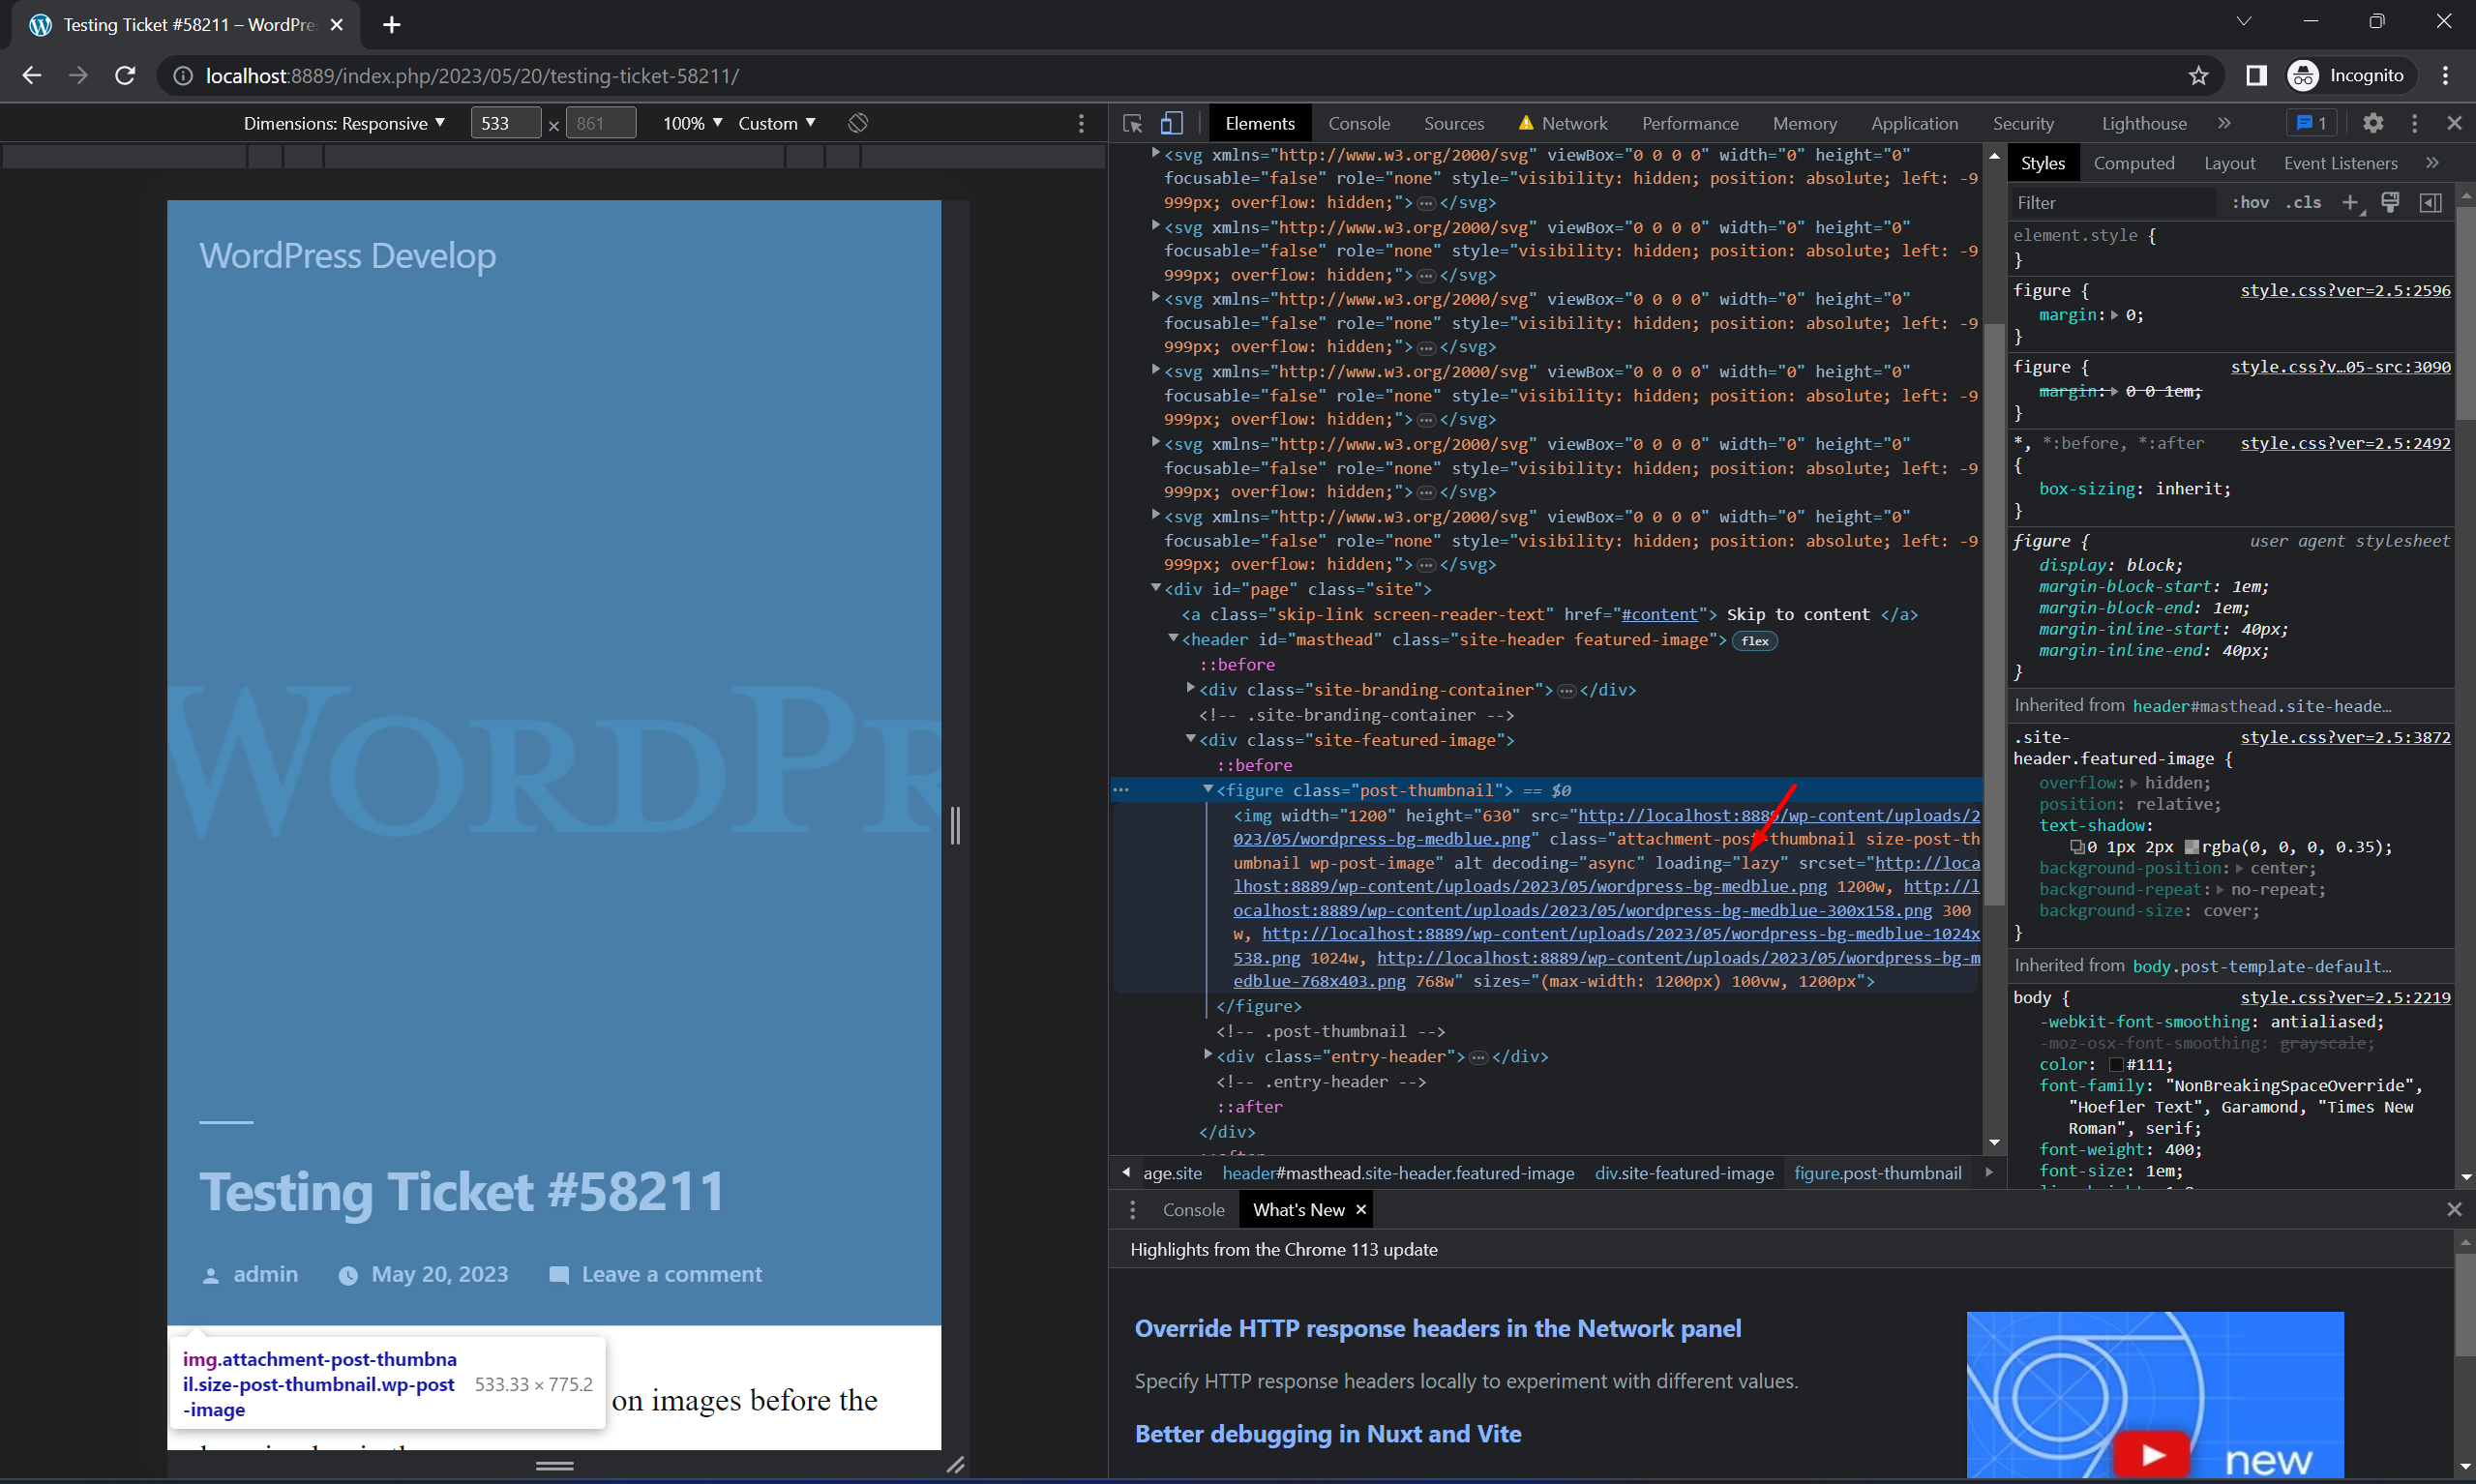Open the Network tab
Viewport: 2476px width, 1484px height.
[x=1563, y=123]
